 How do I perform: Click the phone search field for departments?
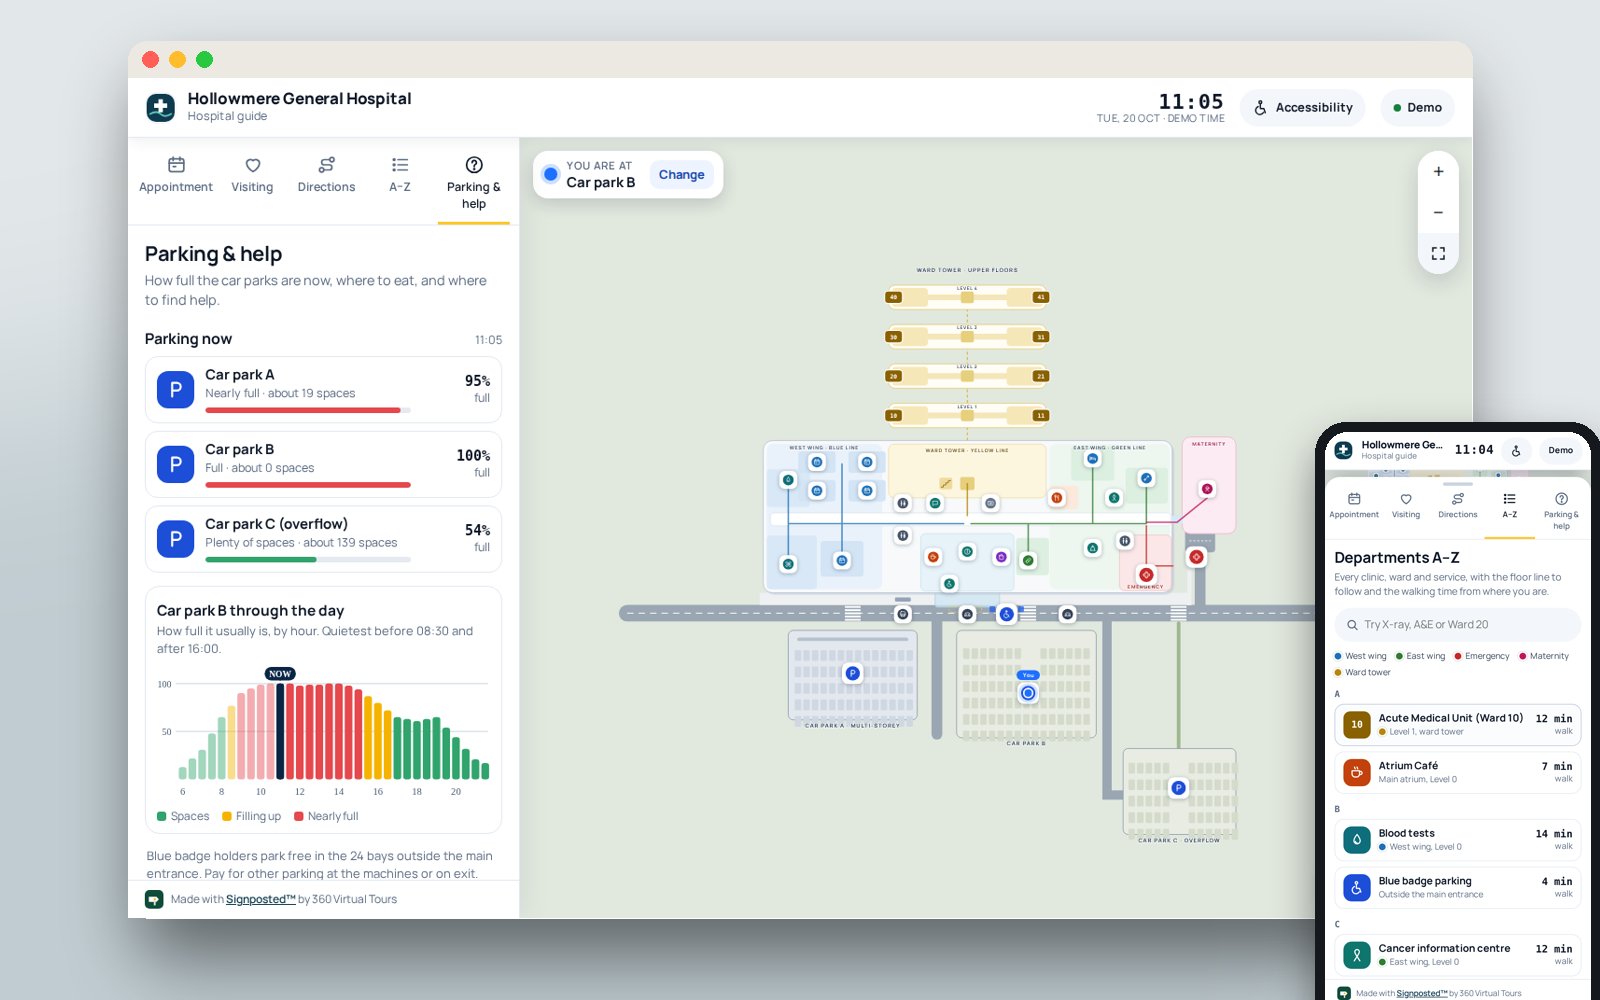click(x=1457, y=625)
